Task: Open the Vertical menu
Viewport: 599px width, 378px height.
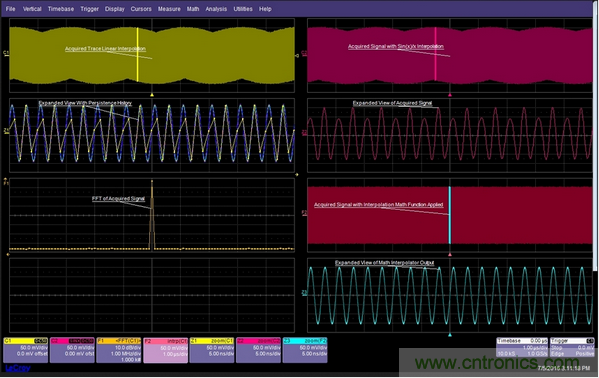Action: tap(32, 9)
